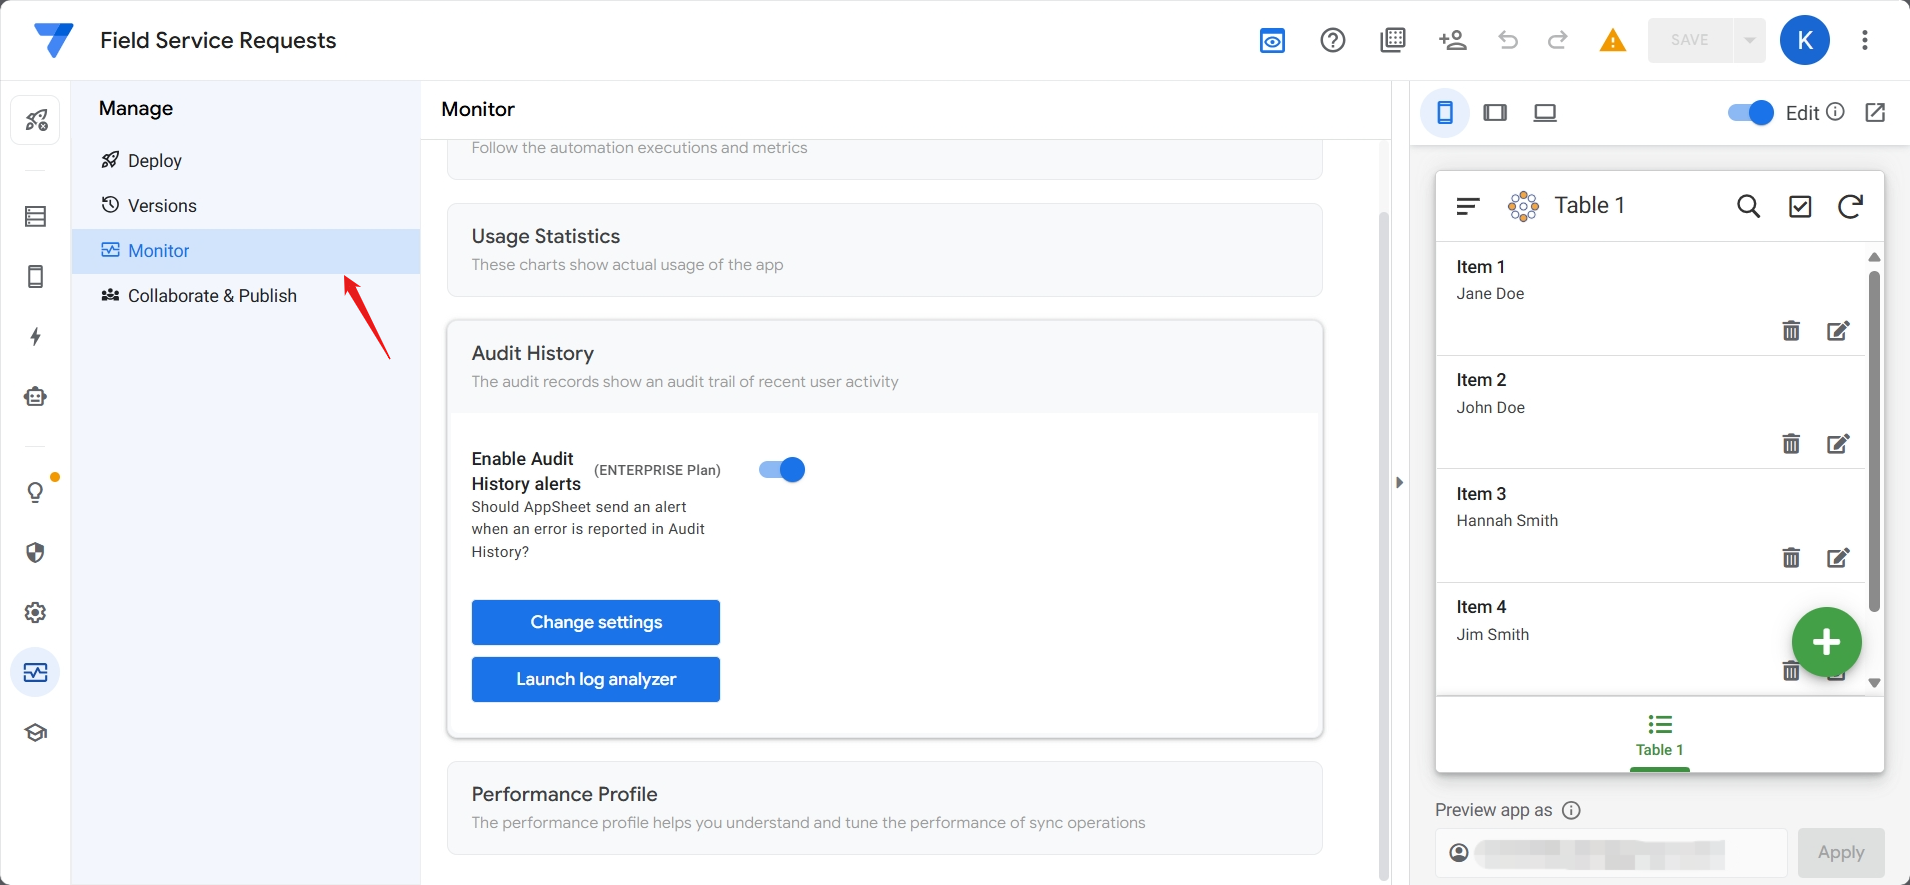Click the multi-select checkbox icon in preview
1910x885 pixels.
[x=1800, y=206]
